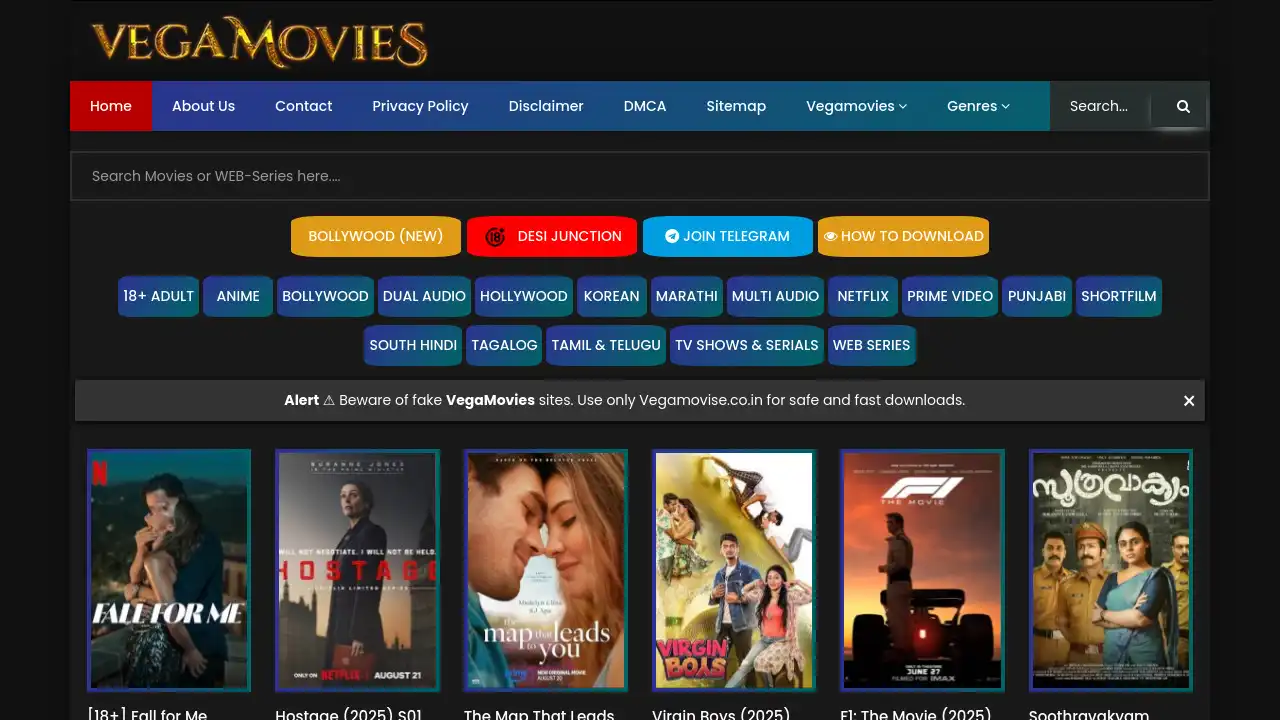The image size is (1280, 720).
Task: Select the Tagalog category
Action: [504, 345]
